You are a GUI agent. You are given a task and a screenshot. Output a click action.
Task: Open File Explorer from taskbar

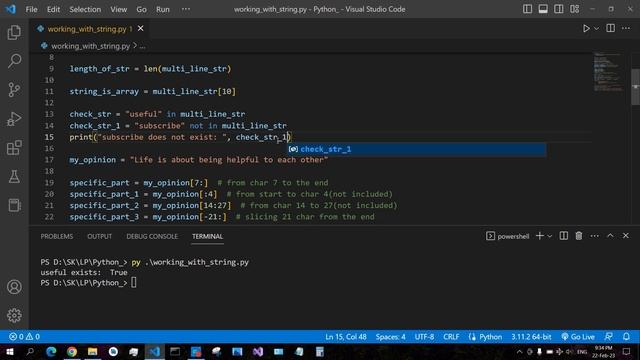pyautogui.click(x=93, y=351)
